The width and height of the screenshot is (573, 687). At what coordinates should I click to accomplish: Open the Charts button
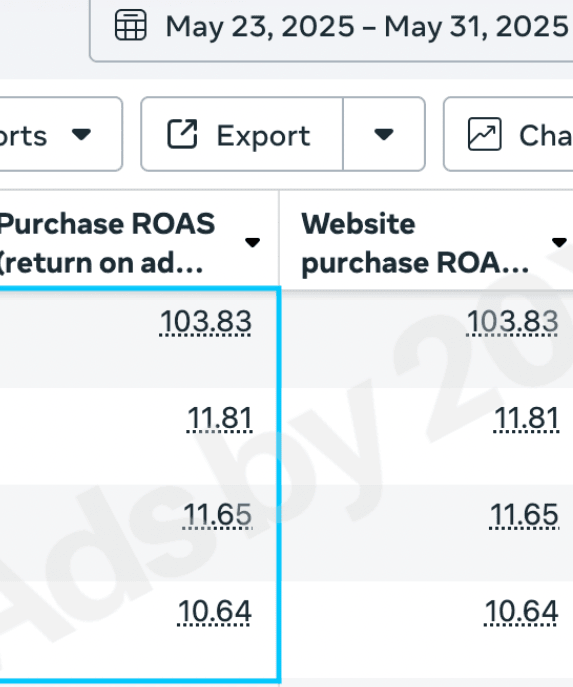point(509,134)
